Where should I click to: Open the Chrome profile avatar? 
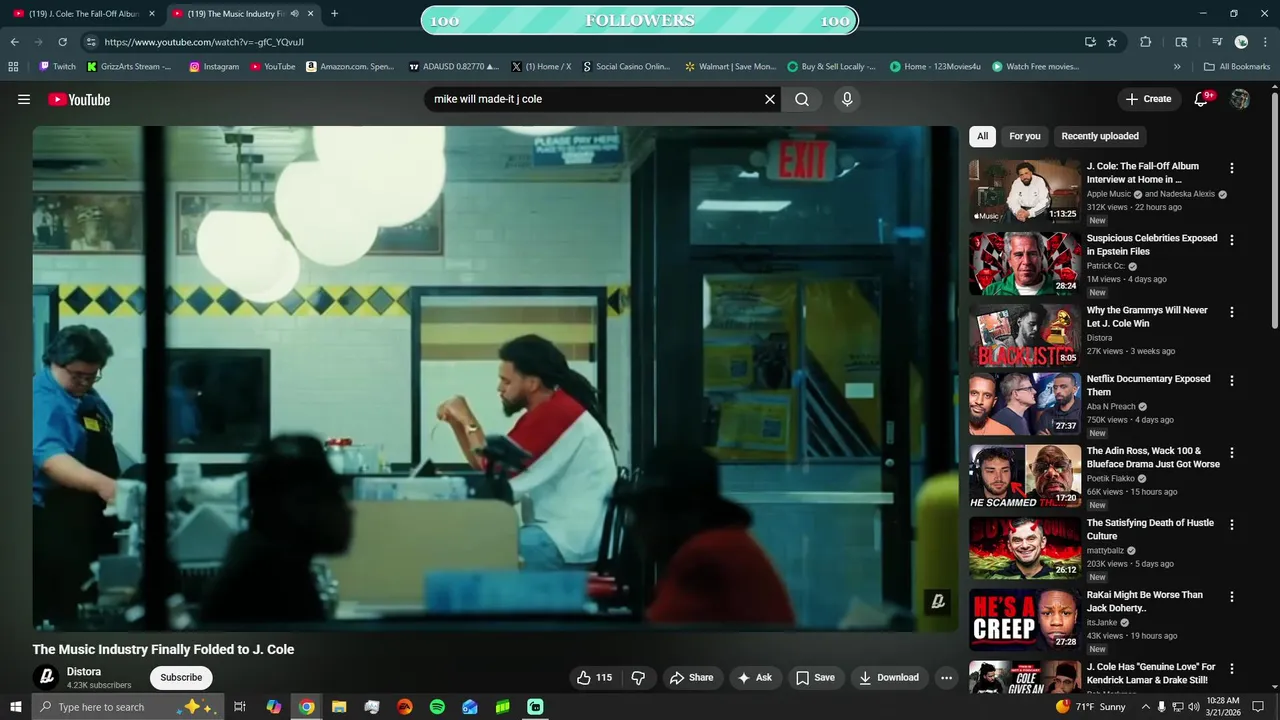1241,42
